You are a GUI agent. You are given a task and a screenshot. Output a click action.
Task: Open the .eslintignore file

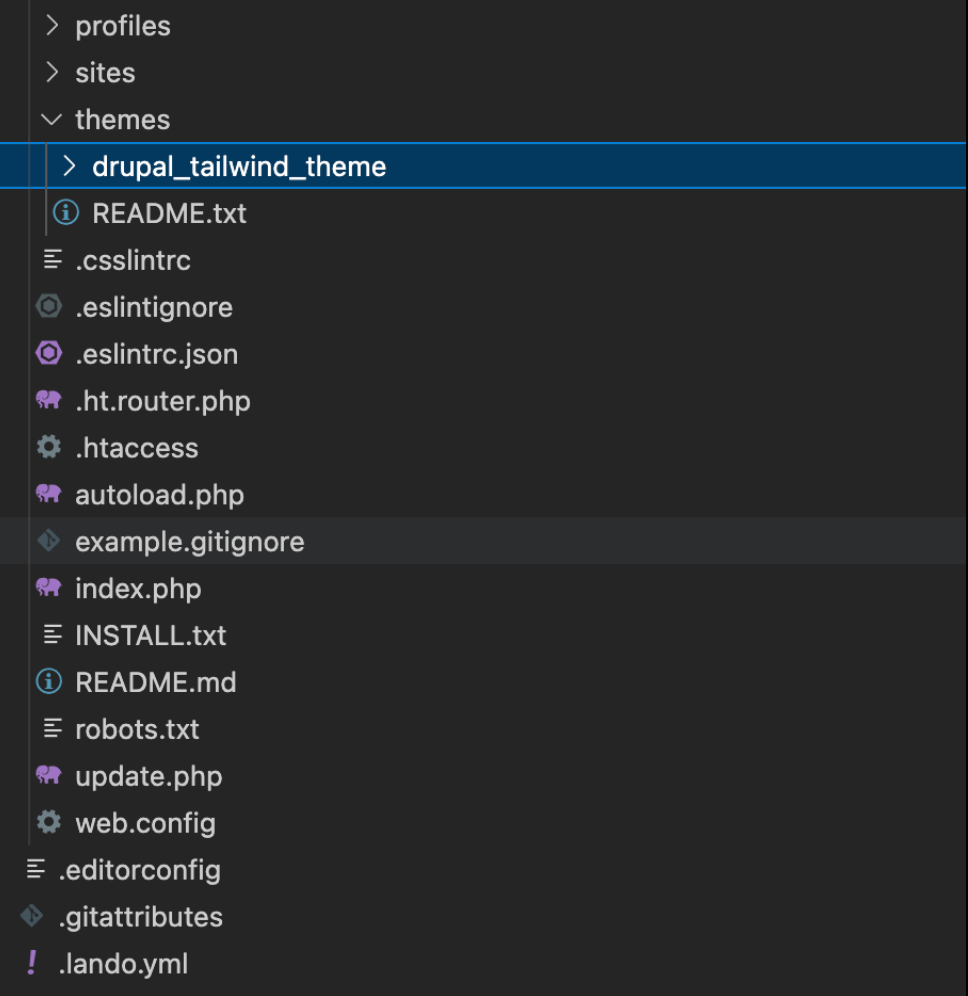154,307
